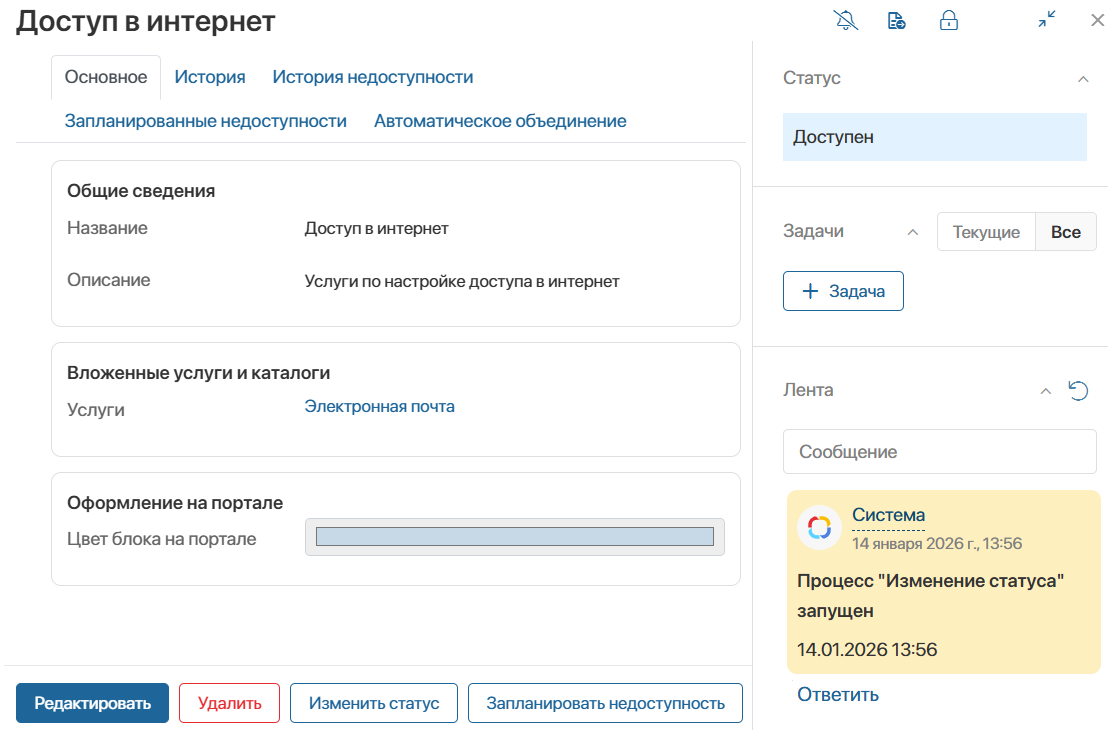
Task: Click the Изменить статус button
Action: [374, 703]
